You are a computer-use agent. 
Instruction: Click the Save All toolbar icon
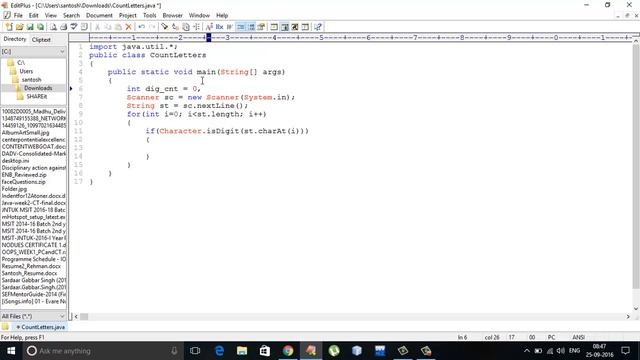(40, 27)
